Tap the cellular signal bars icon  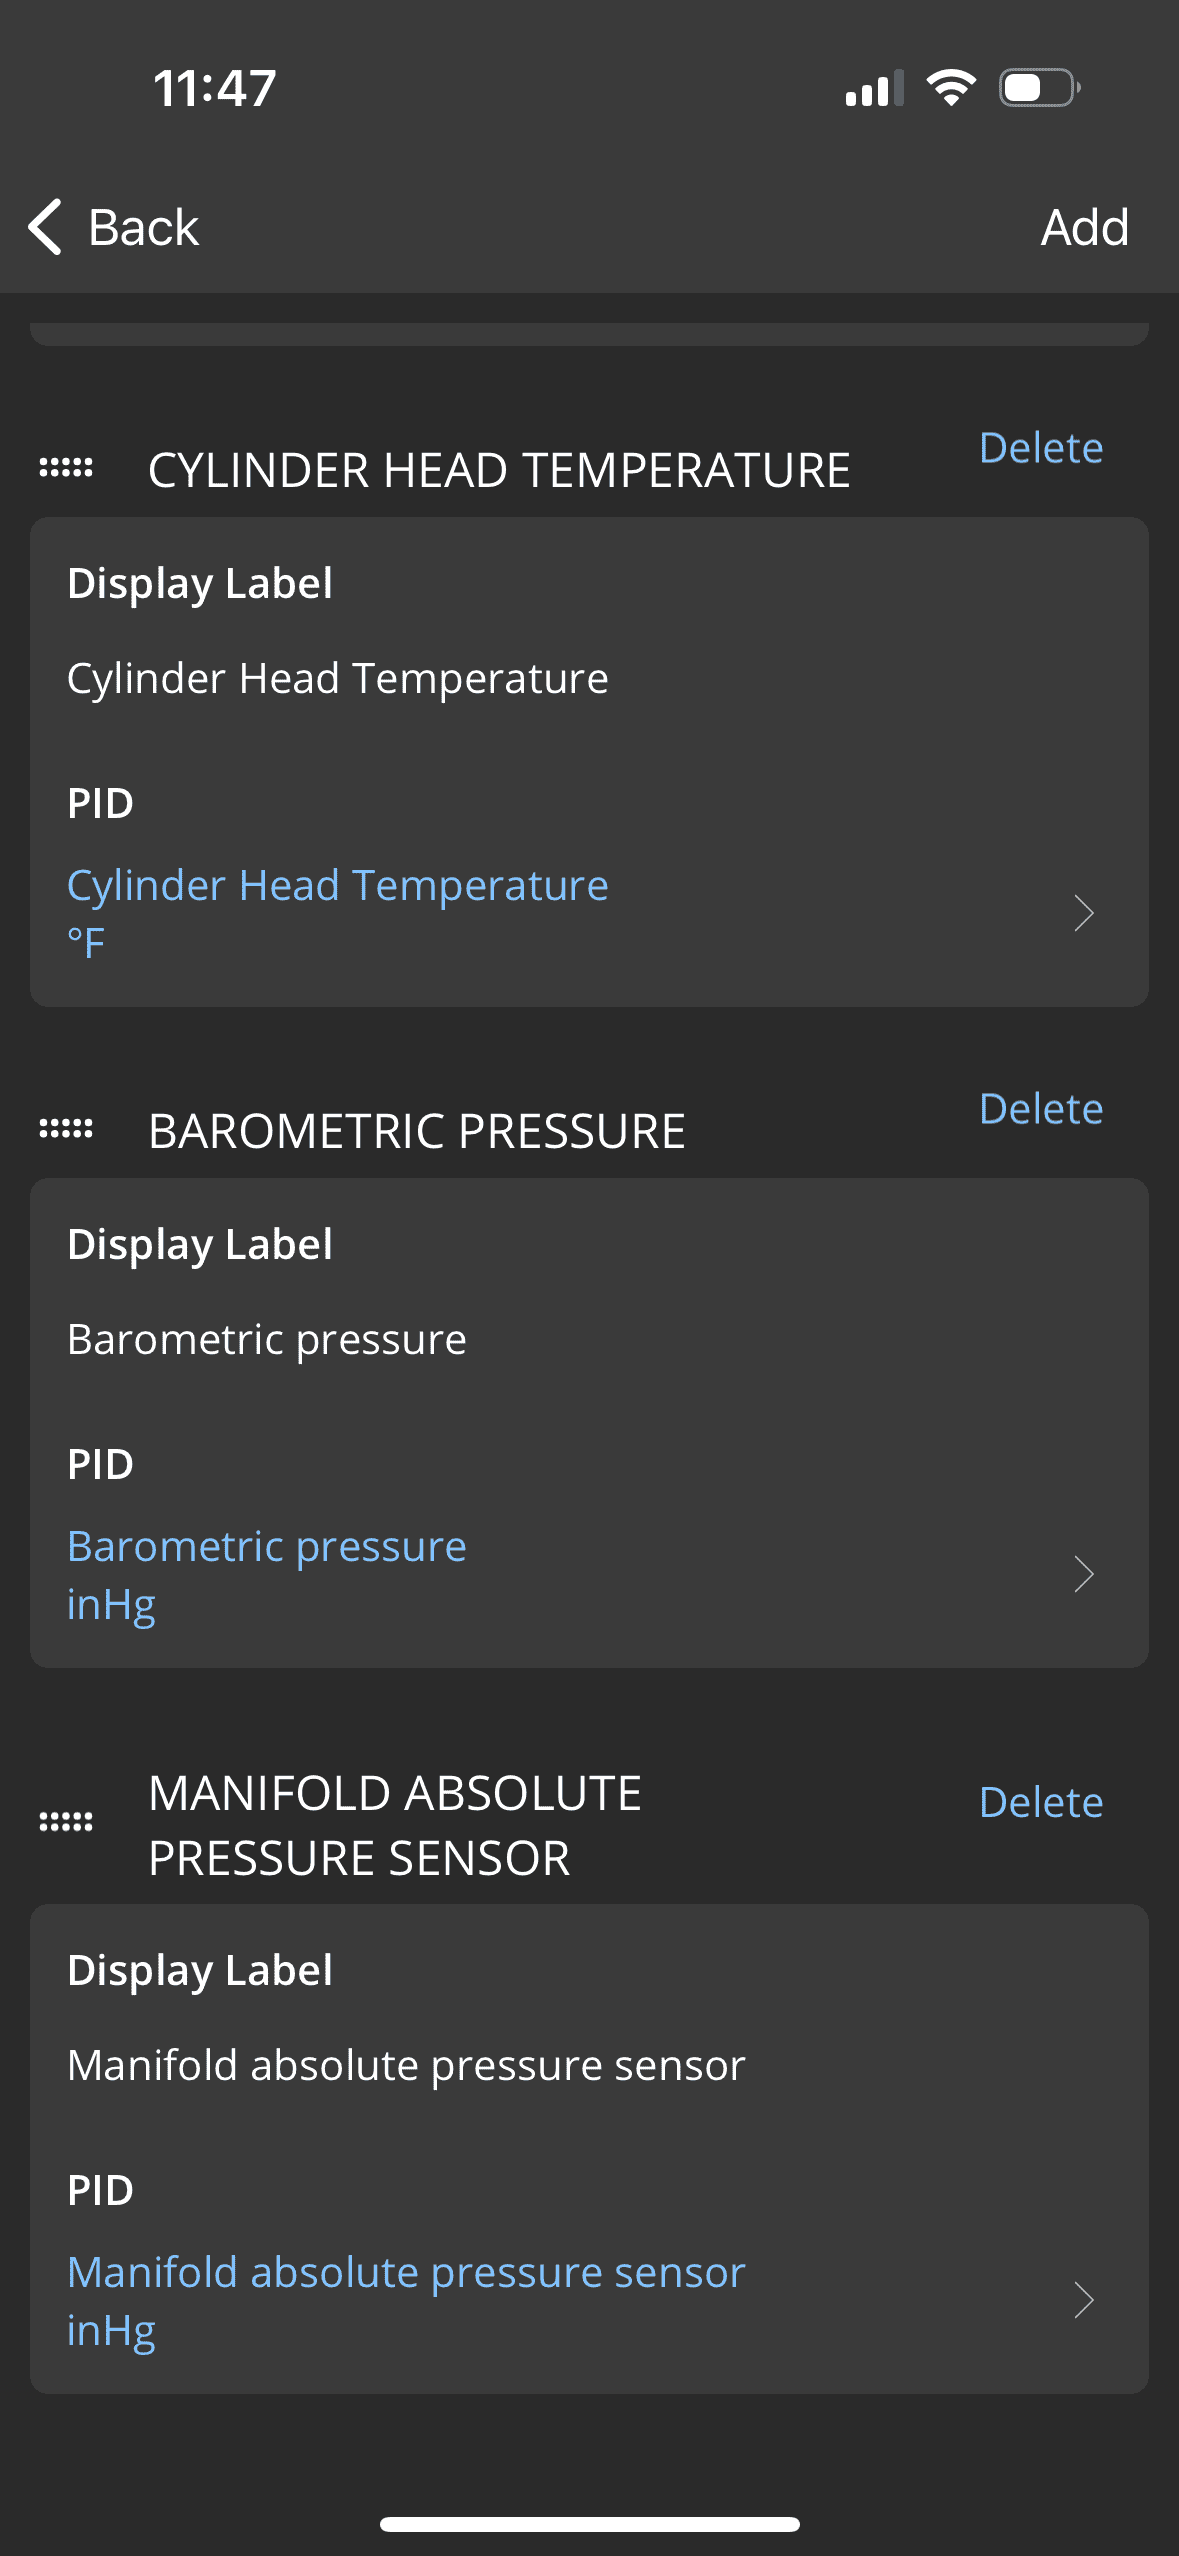pos(873,88)
